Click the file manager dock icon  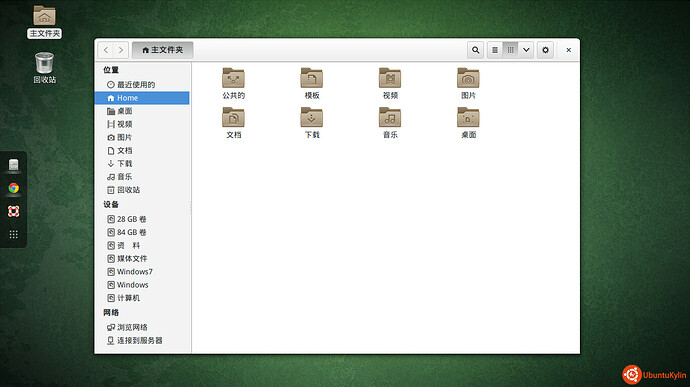tap(14, 165)
